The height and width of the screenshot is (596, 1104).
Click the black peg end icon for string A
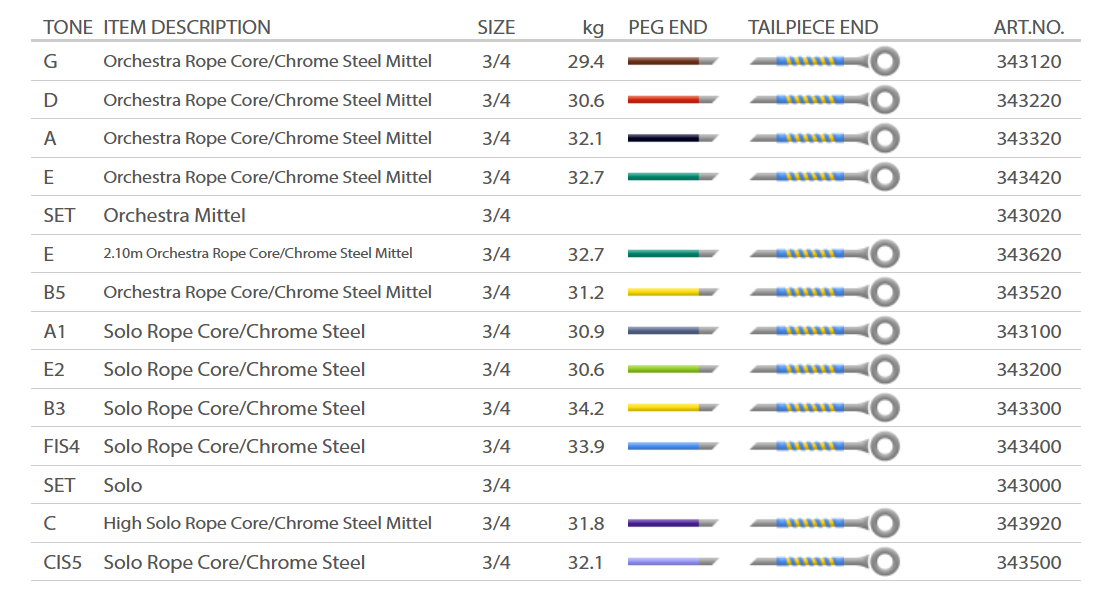tap(671, 139)
